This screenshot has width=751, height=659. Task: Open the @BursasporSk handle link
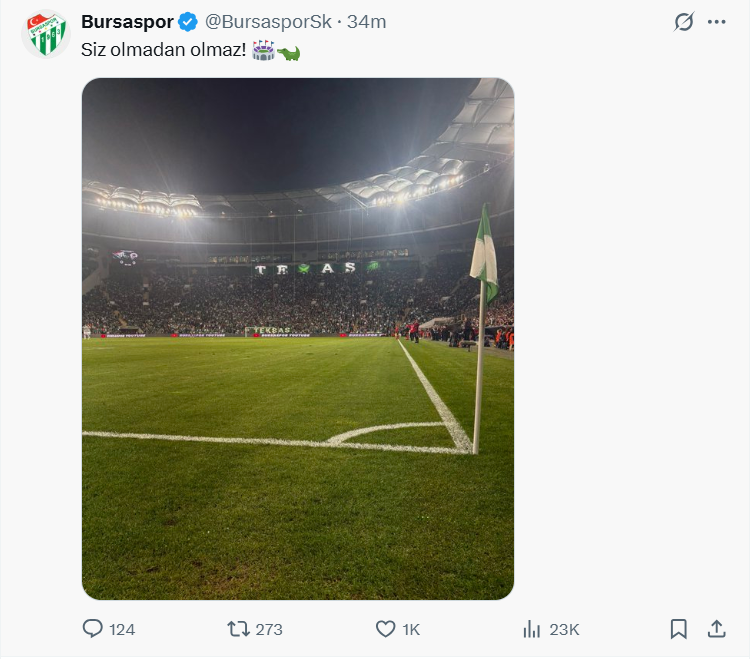coord(268,22)
